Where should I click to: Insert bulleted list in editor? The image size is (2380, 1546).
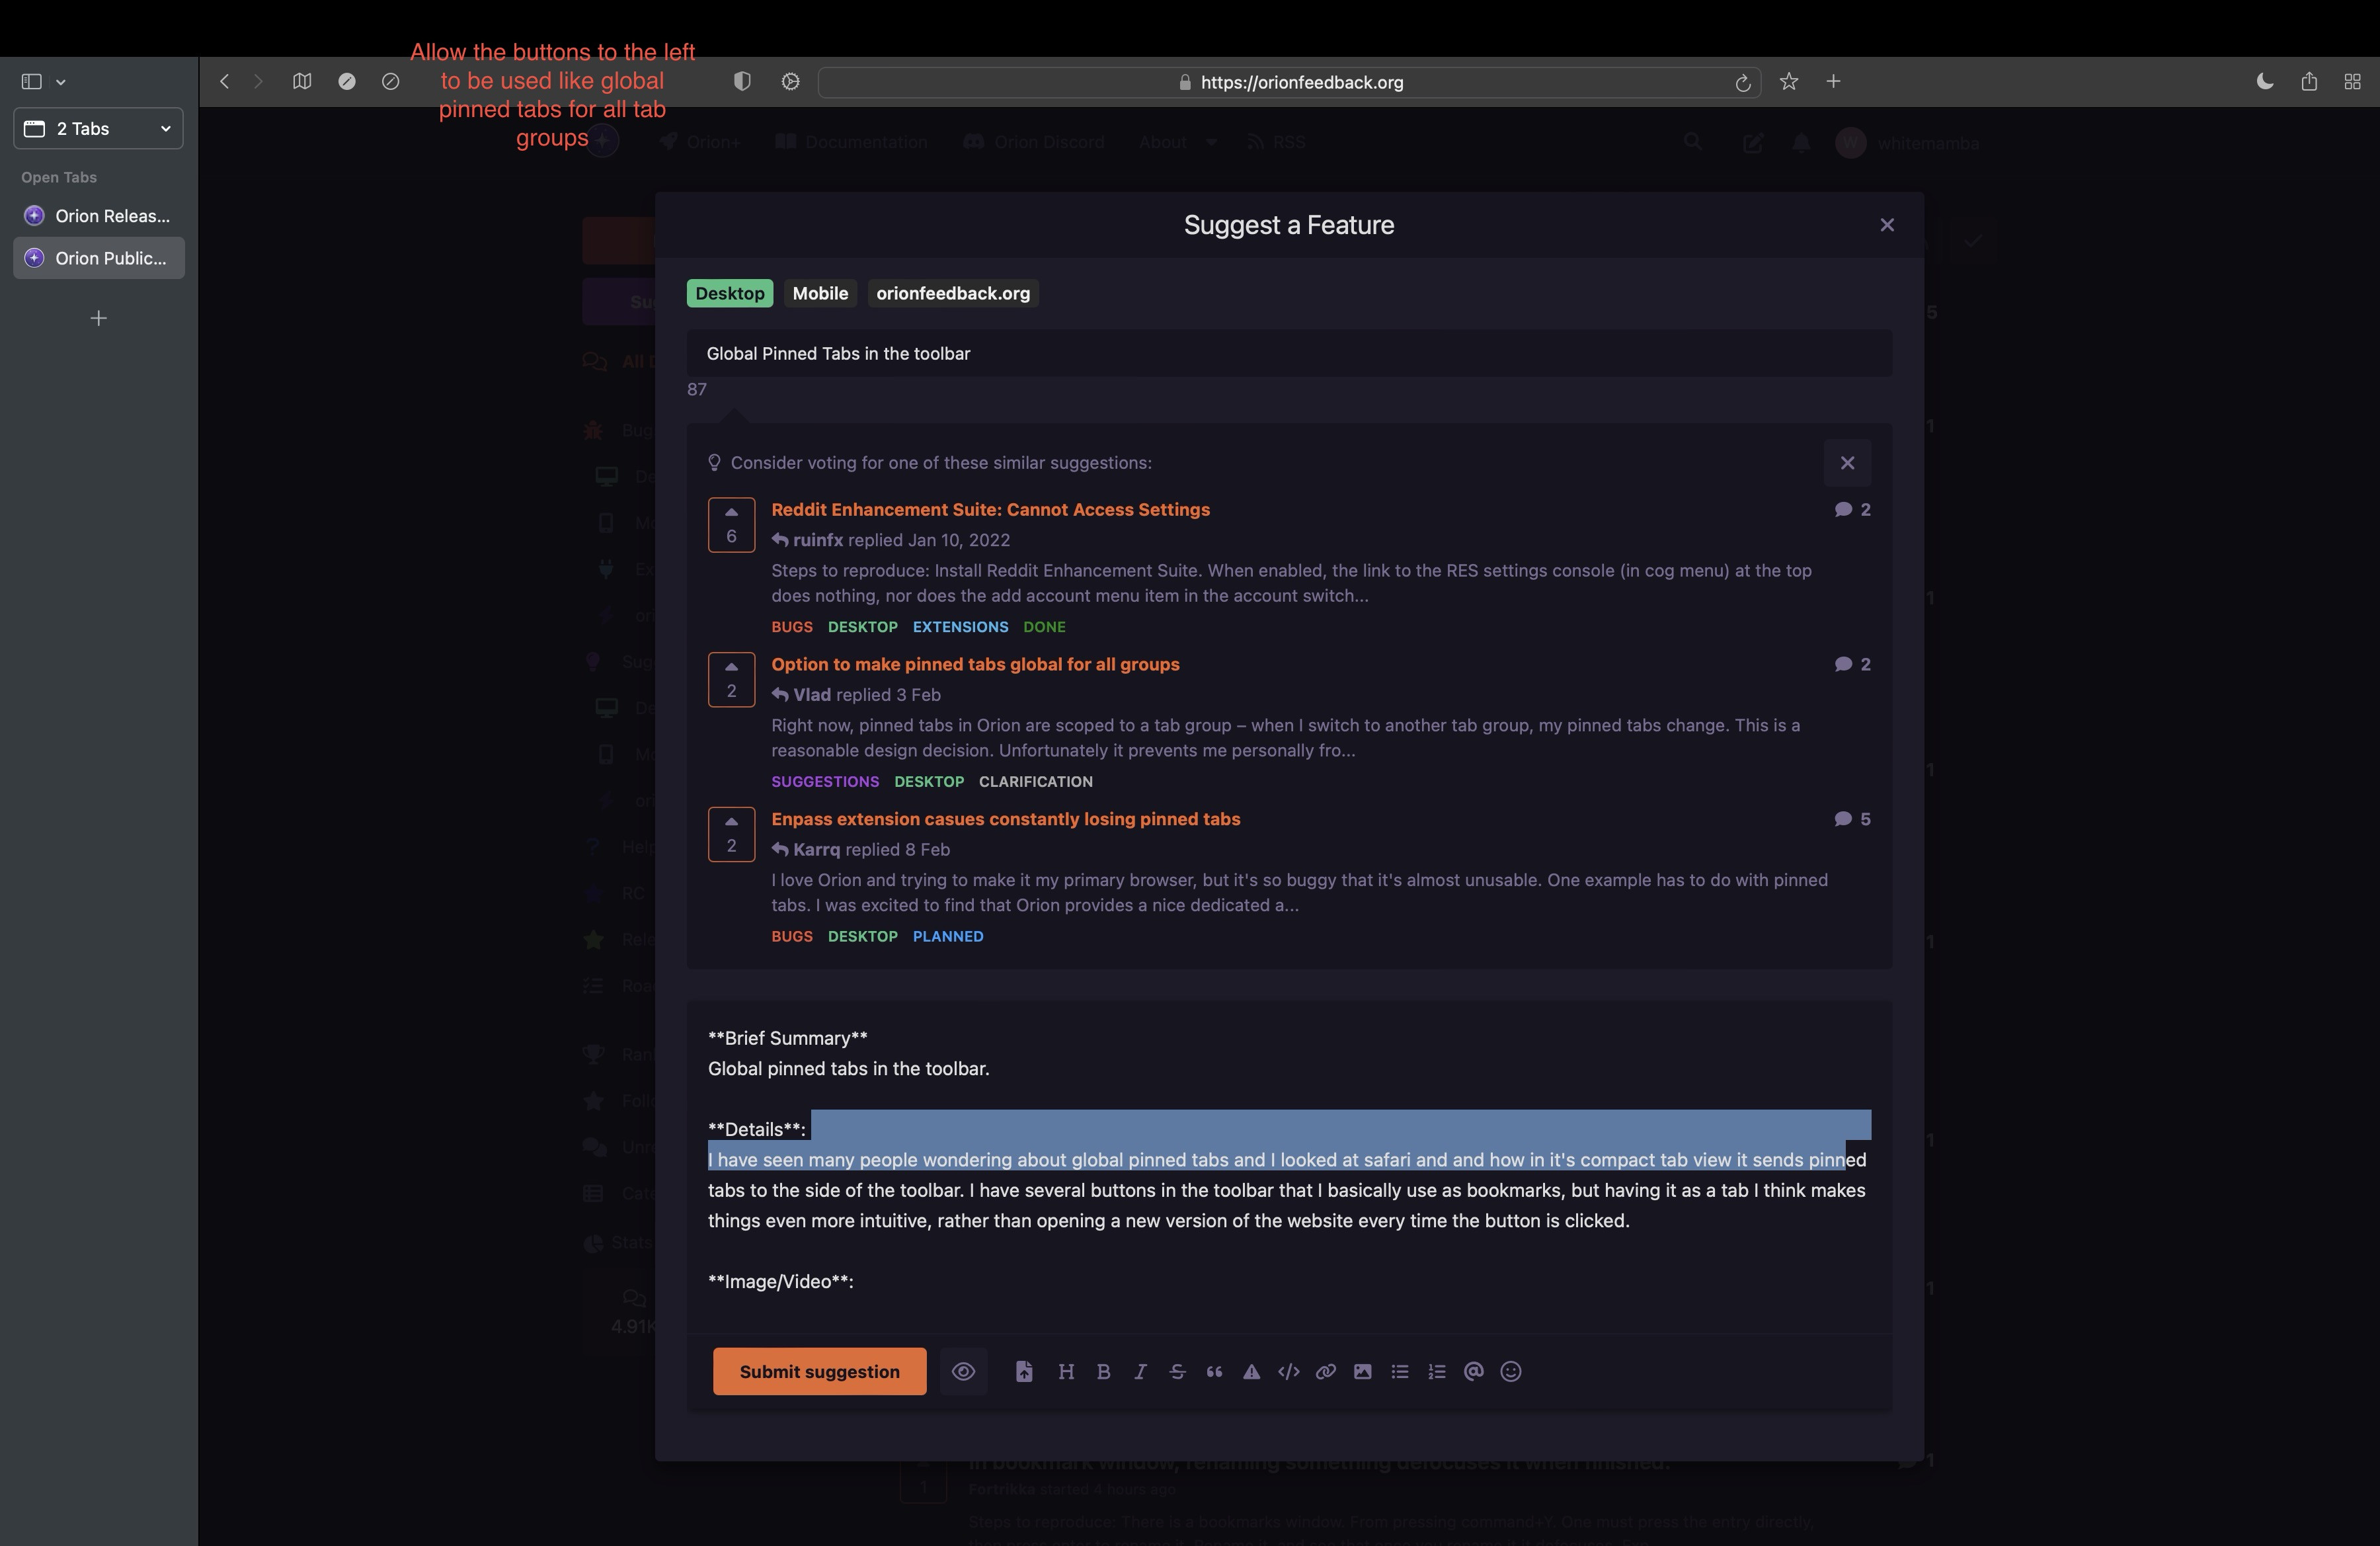tap(1400, 1372)
